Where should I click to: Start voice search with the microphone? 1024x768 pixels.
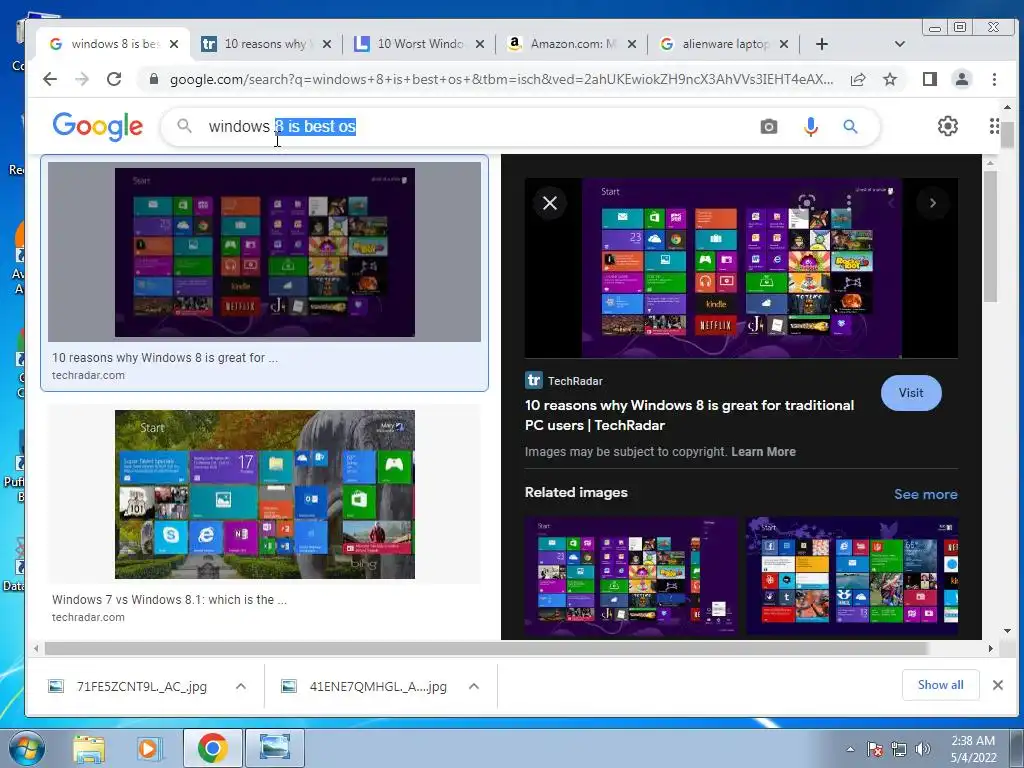click(810, 127)
